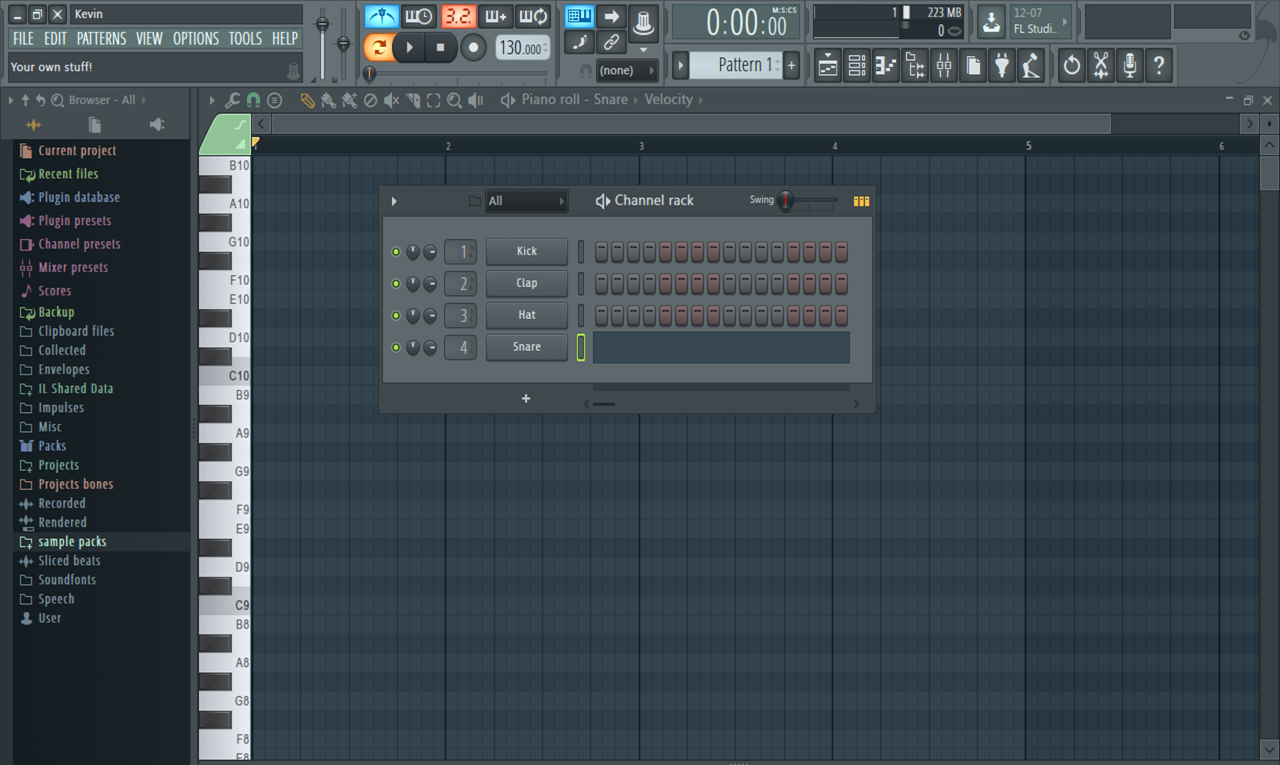Open the Velocity target control selector

pyautogui.click(x=669, y=100)
